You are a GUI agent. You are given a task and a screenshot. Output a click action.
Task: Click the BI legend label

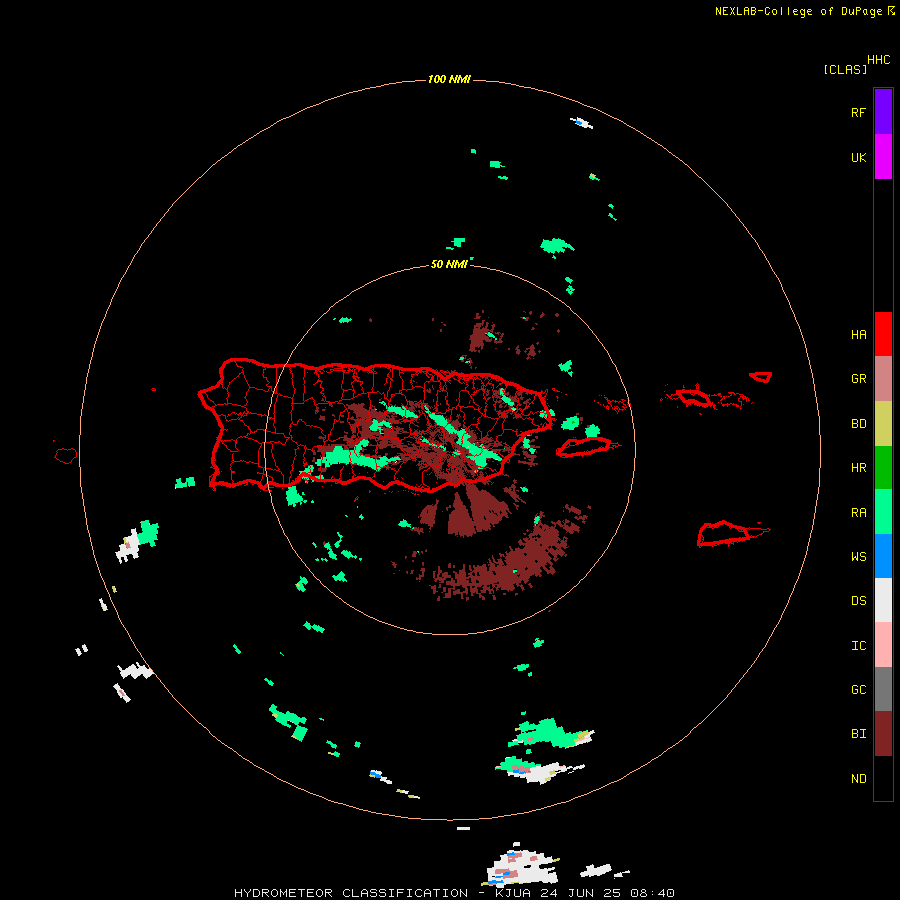(x=858, y=734)
